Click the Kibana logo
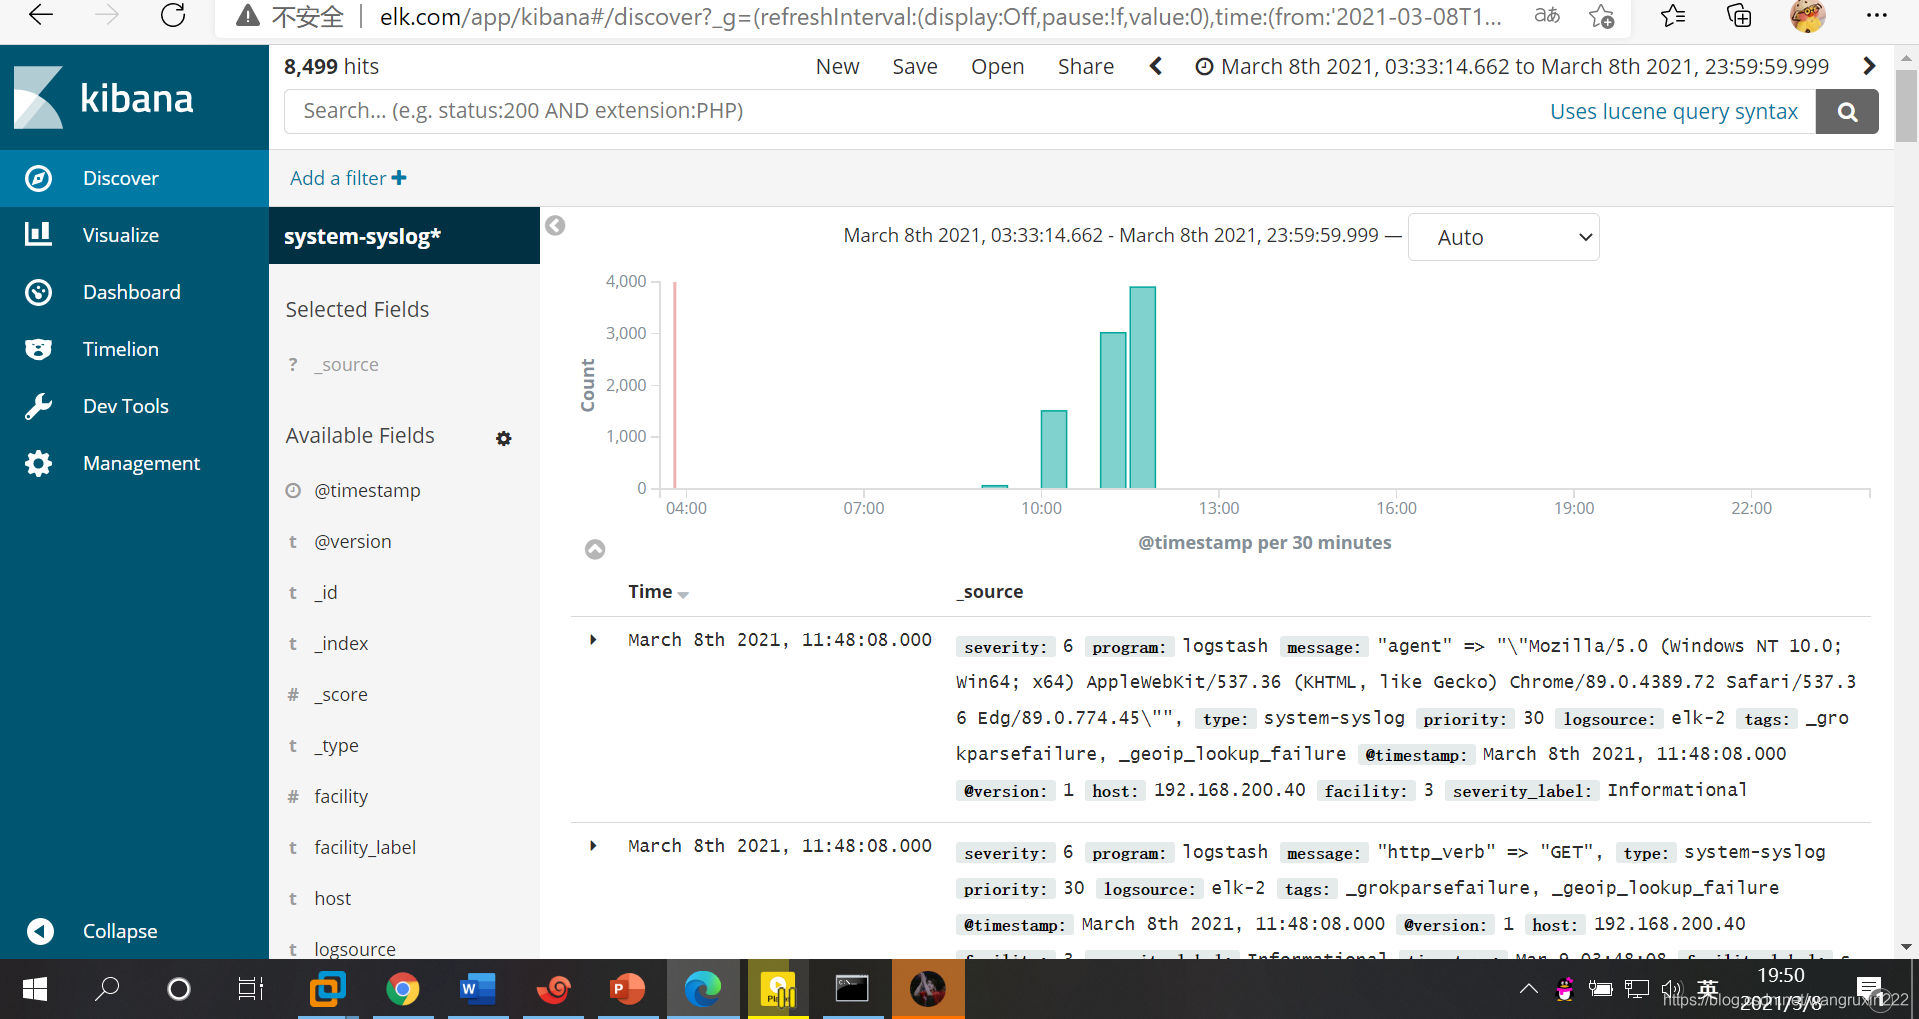The image size is (1919, 1019). tap(104, 98)
